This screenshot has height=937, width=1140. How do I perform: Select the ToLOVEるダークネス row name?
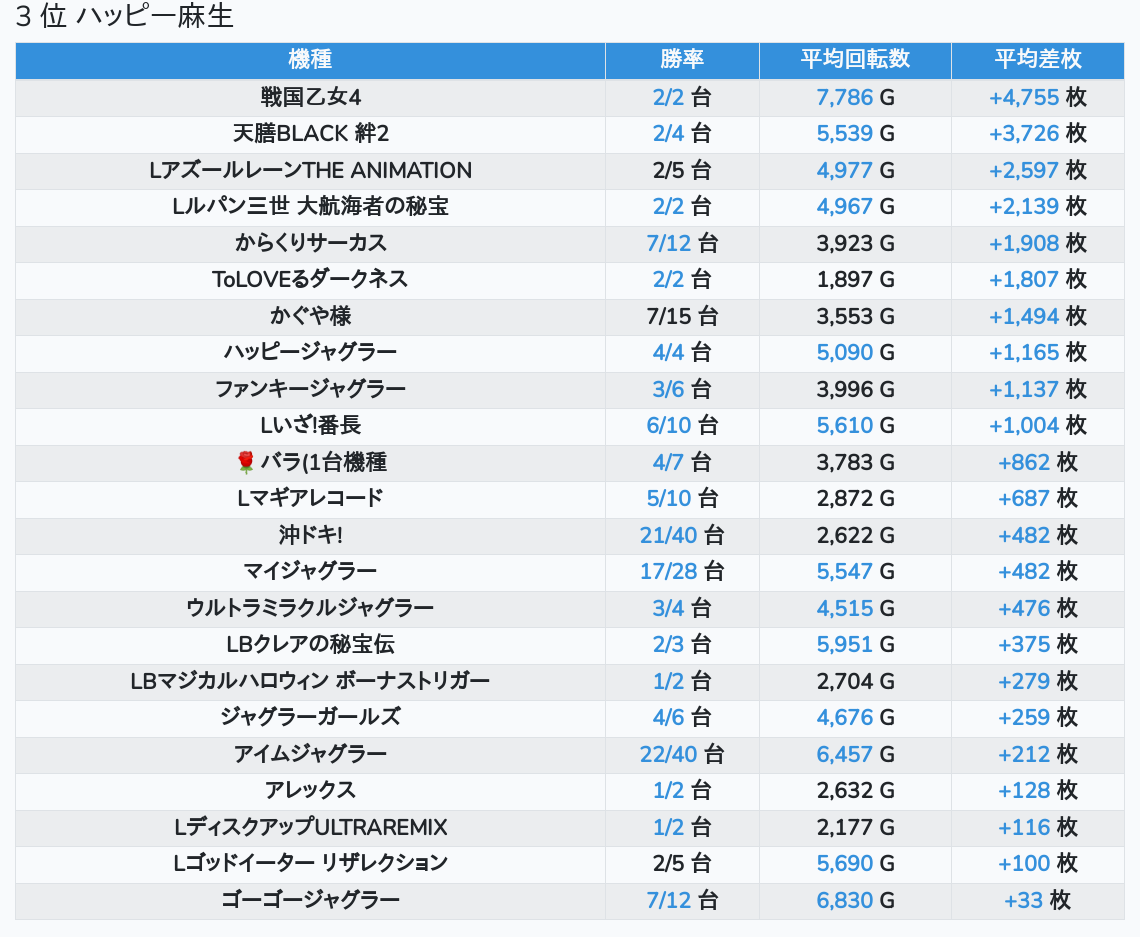tap(310, 279)
